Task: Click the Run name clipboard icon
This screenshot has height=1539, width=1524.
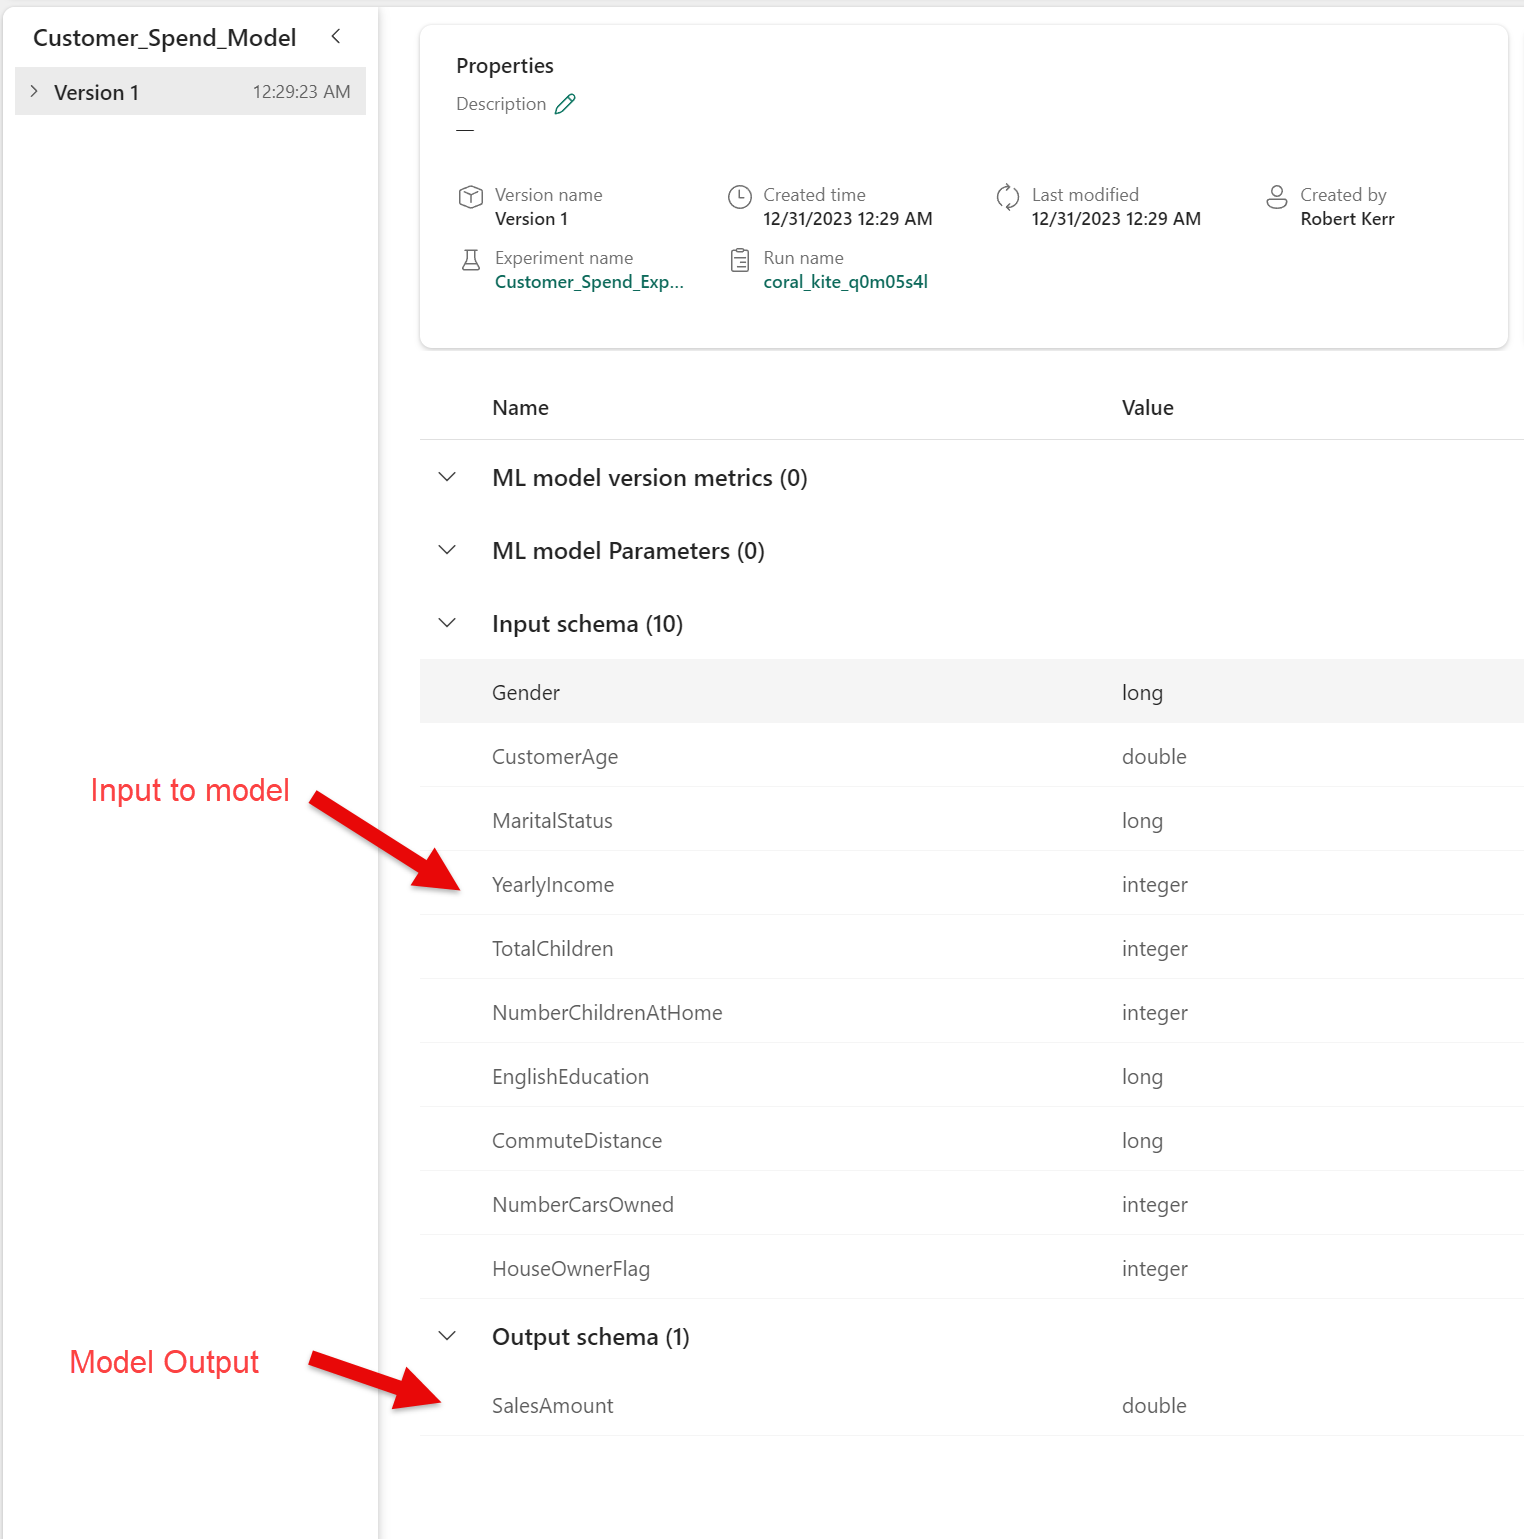Action: click(739, 260)
